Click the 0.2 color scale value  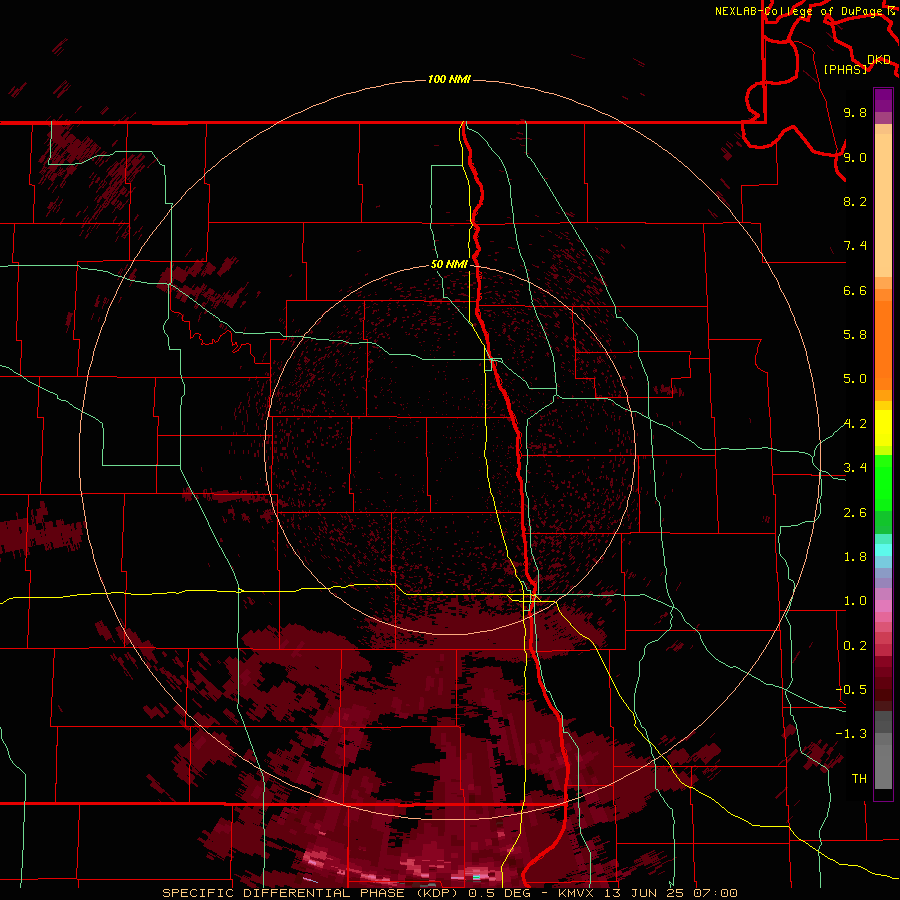pyautogui.click(x=855, y=646)
